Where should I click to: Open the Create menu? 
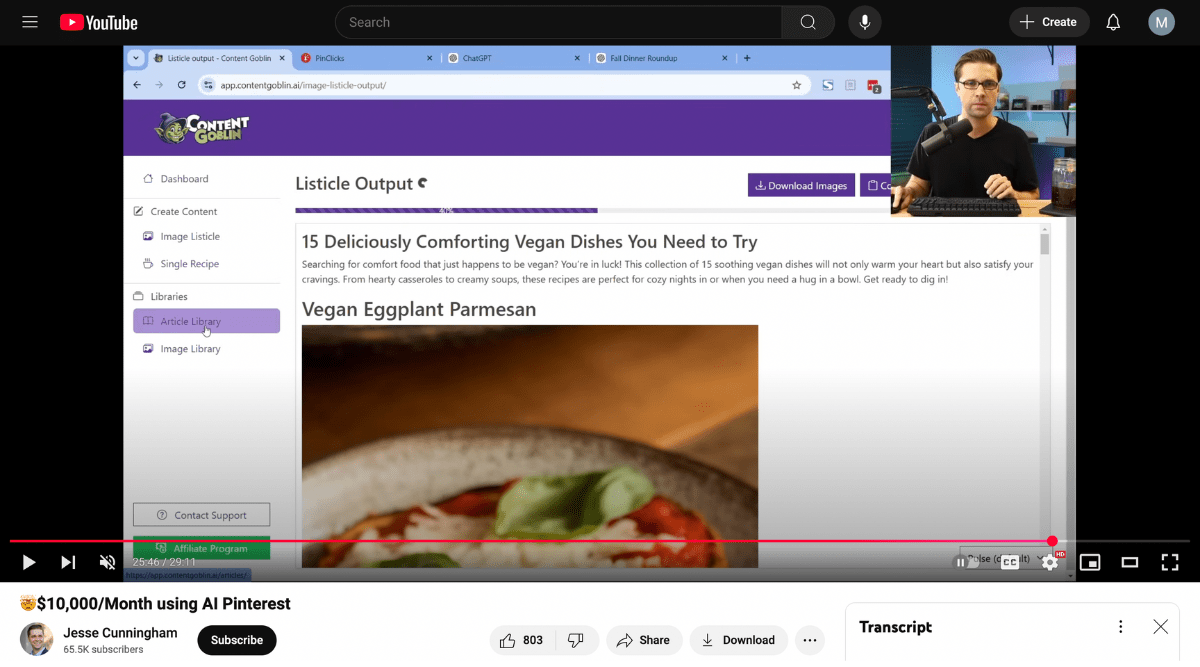(1048, 22)
